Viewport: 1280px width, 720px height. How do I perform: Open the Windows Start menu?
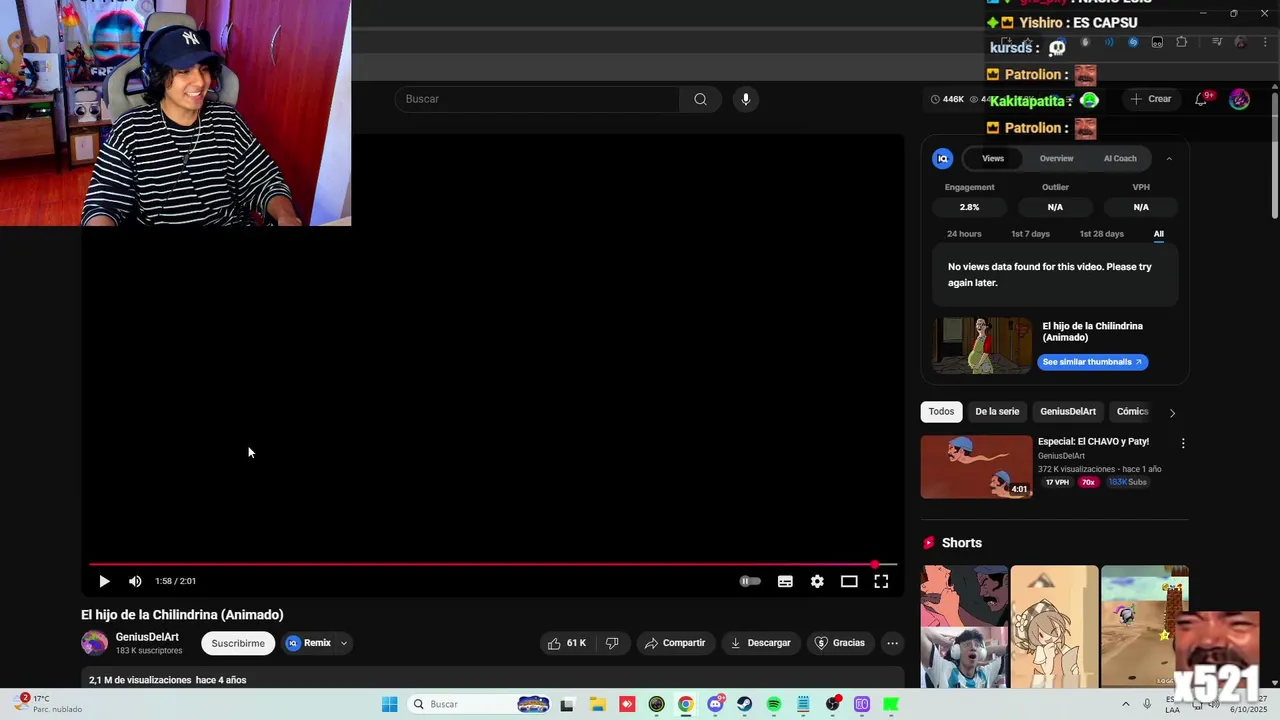(x=389, y=704)
